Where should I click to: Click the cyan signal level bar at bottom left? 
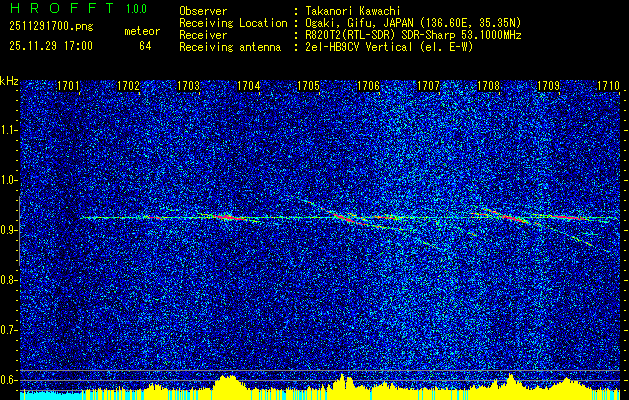[x=51, y=396]
